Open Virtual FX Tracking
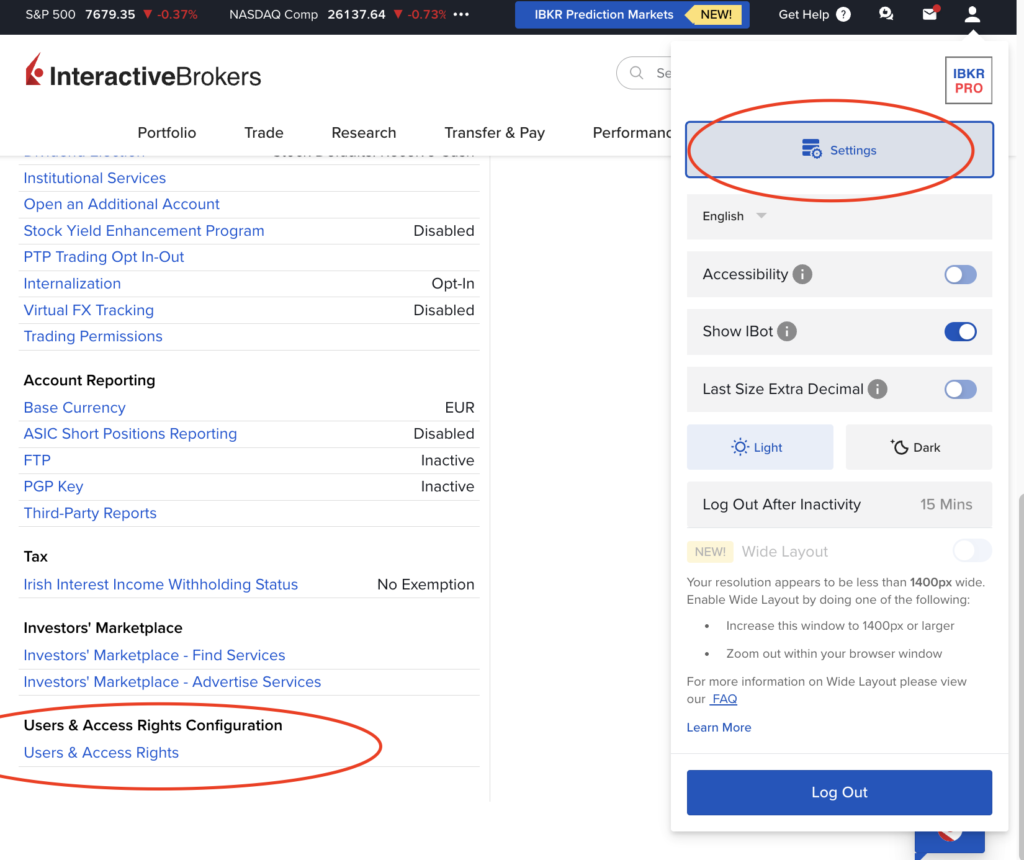The width and height of the screenshot is (1024, 860). coord(89,310)
